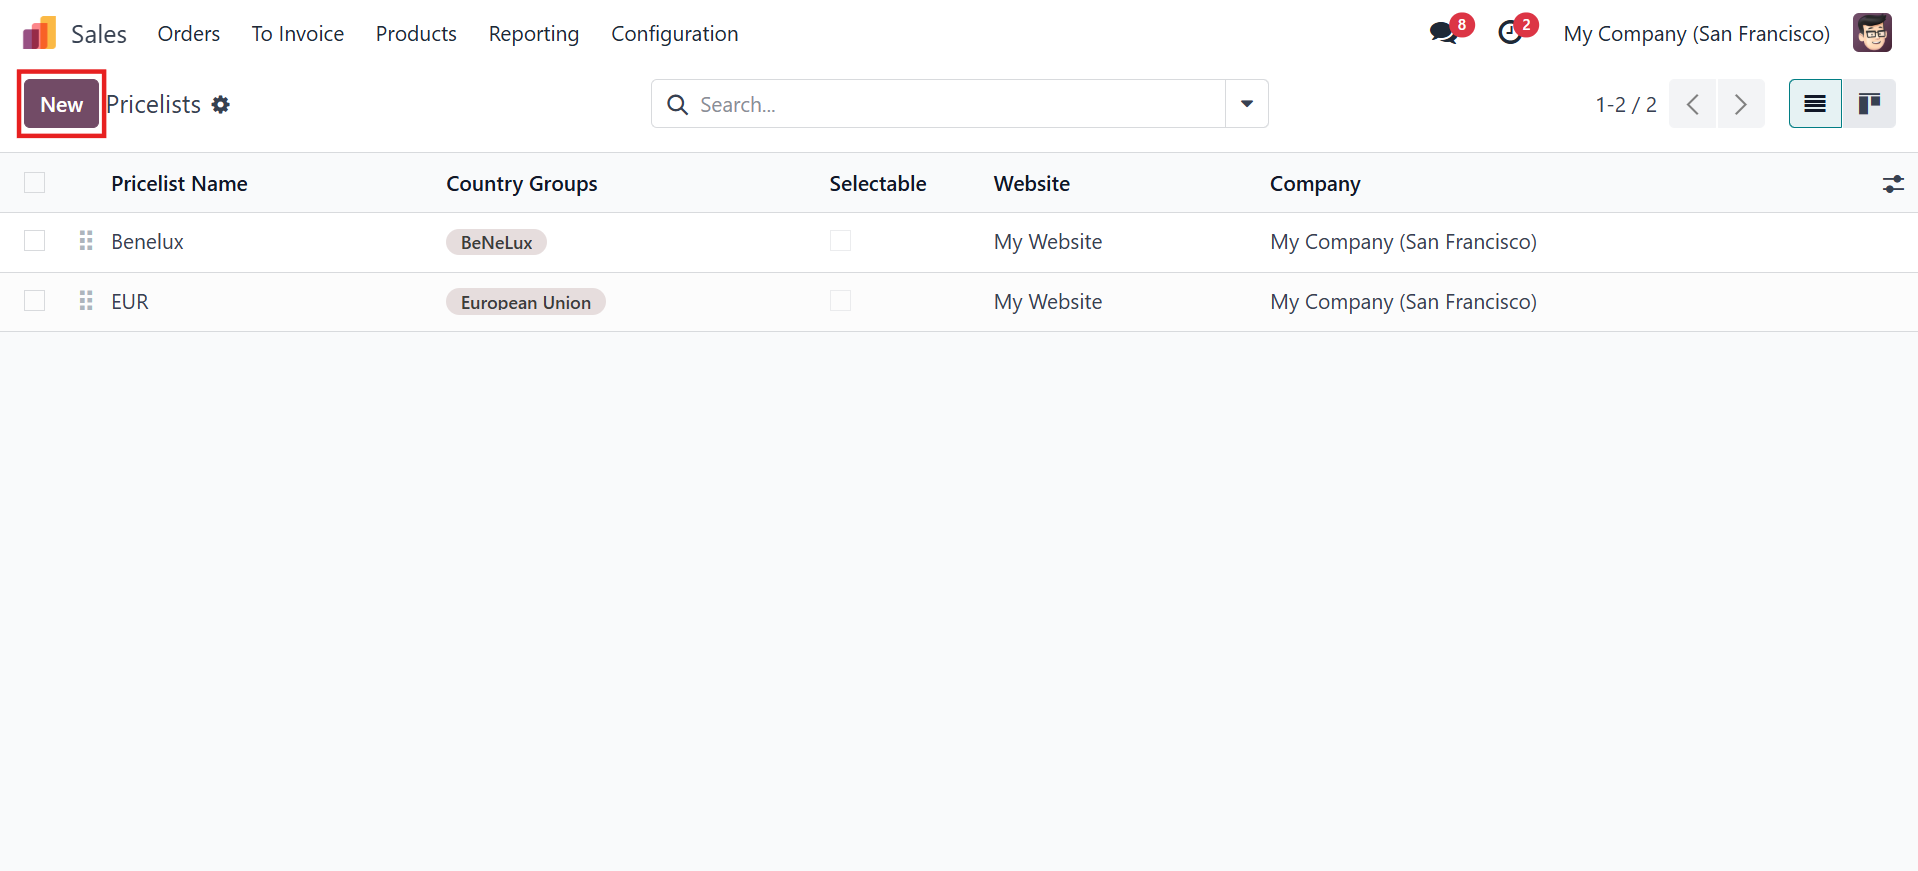Sort by Country Groups column
The image size is (1918, 871).
[522, 184]
